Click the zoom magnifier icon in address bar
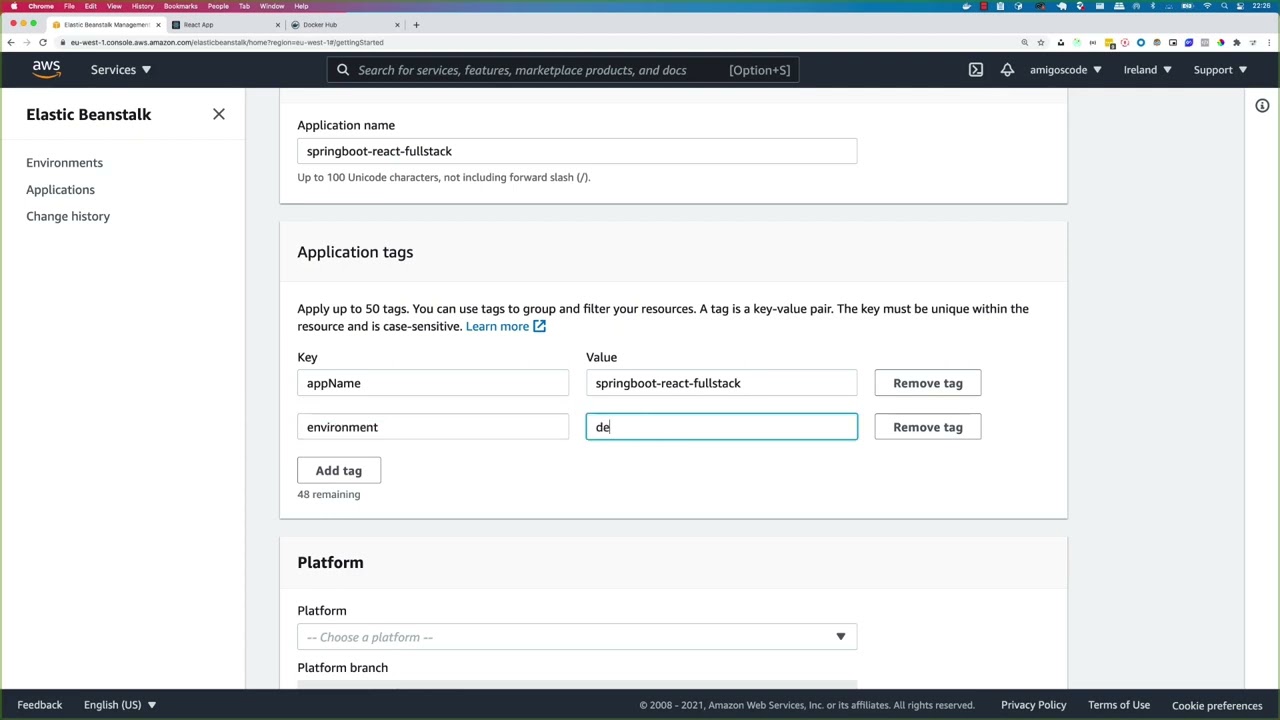 pos(1025,42)
